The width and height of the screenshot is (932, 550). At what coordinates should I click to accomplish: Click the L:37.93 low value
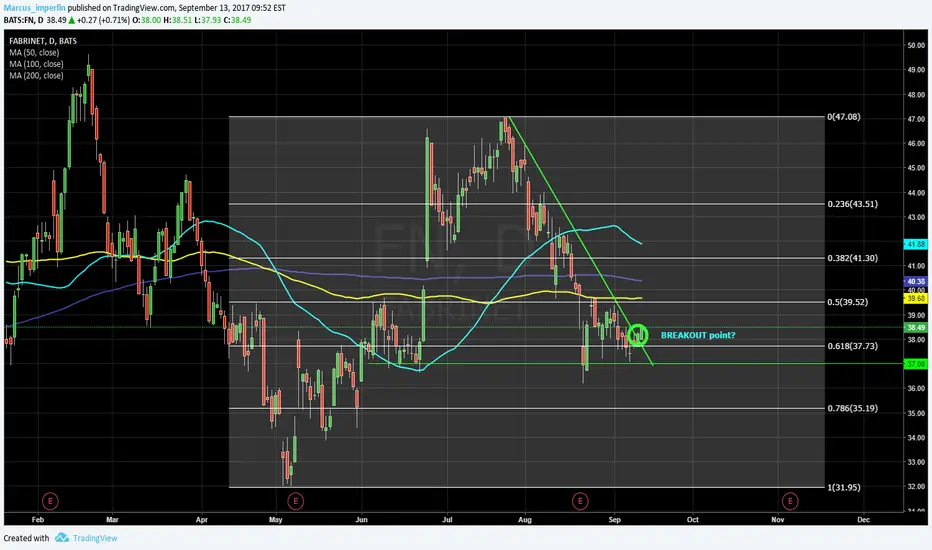click(x=208, y=20)
